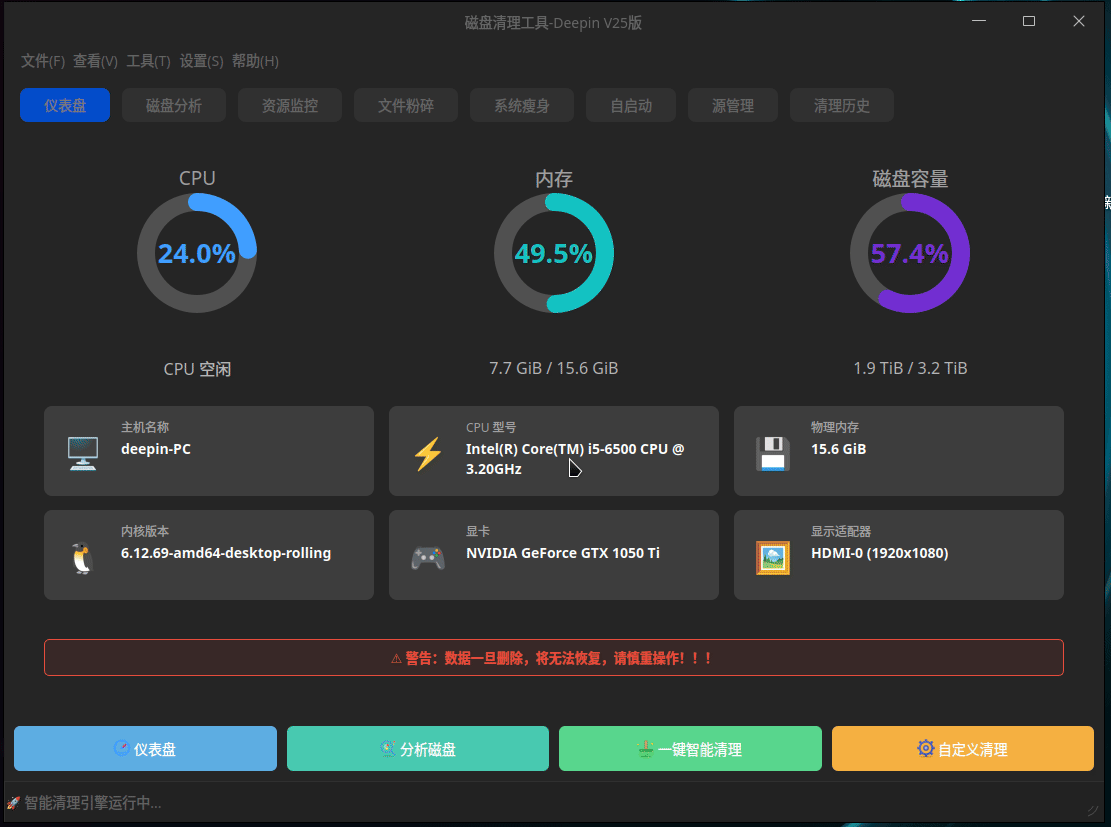Click the 6.12.69-amd64-desktop-rolling kernel text
The width and height of the screenshot is (1111, 827).
coord(226,553)
